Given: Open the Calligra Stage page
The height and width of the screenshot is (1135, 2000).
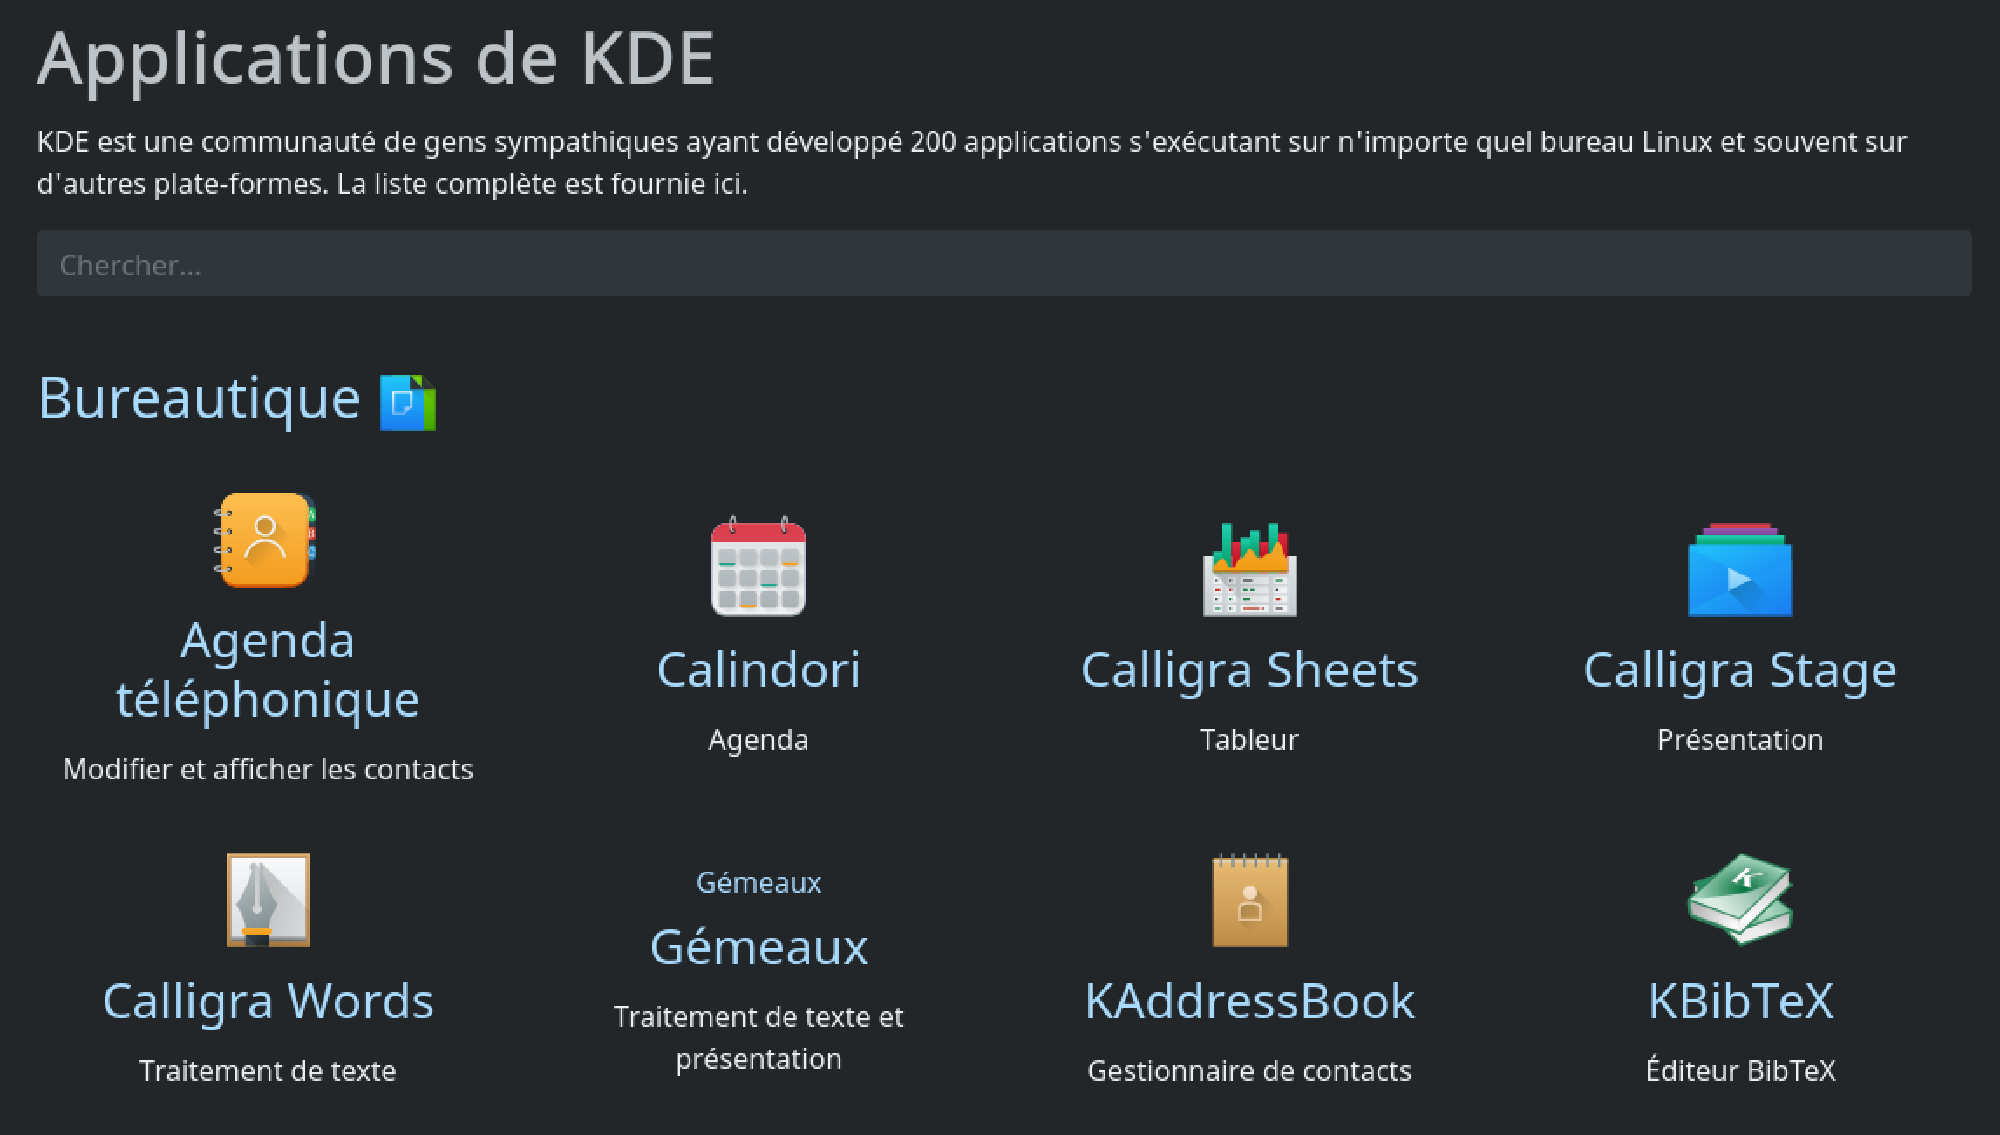Looking at the screenshot, I should (1740, 670).
